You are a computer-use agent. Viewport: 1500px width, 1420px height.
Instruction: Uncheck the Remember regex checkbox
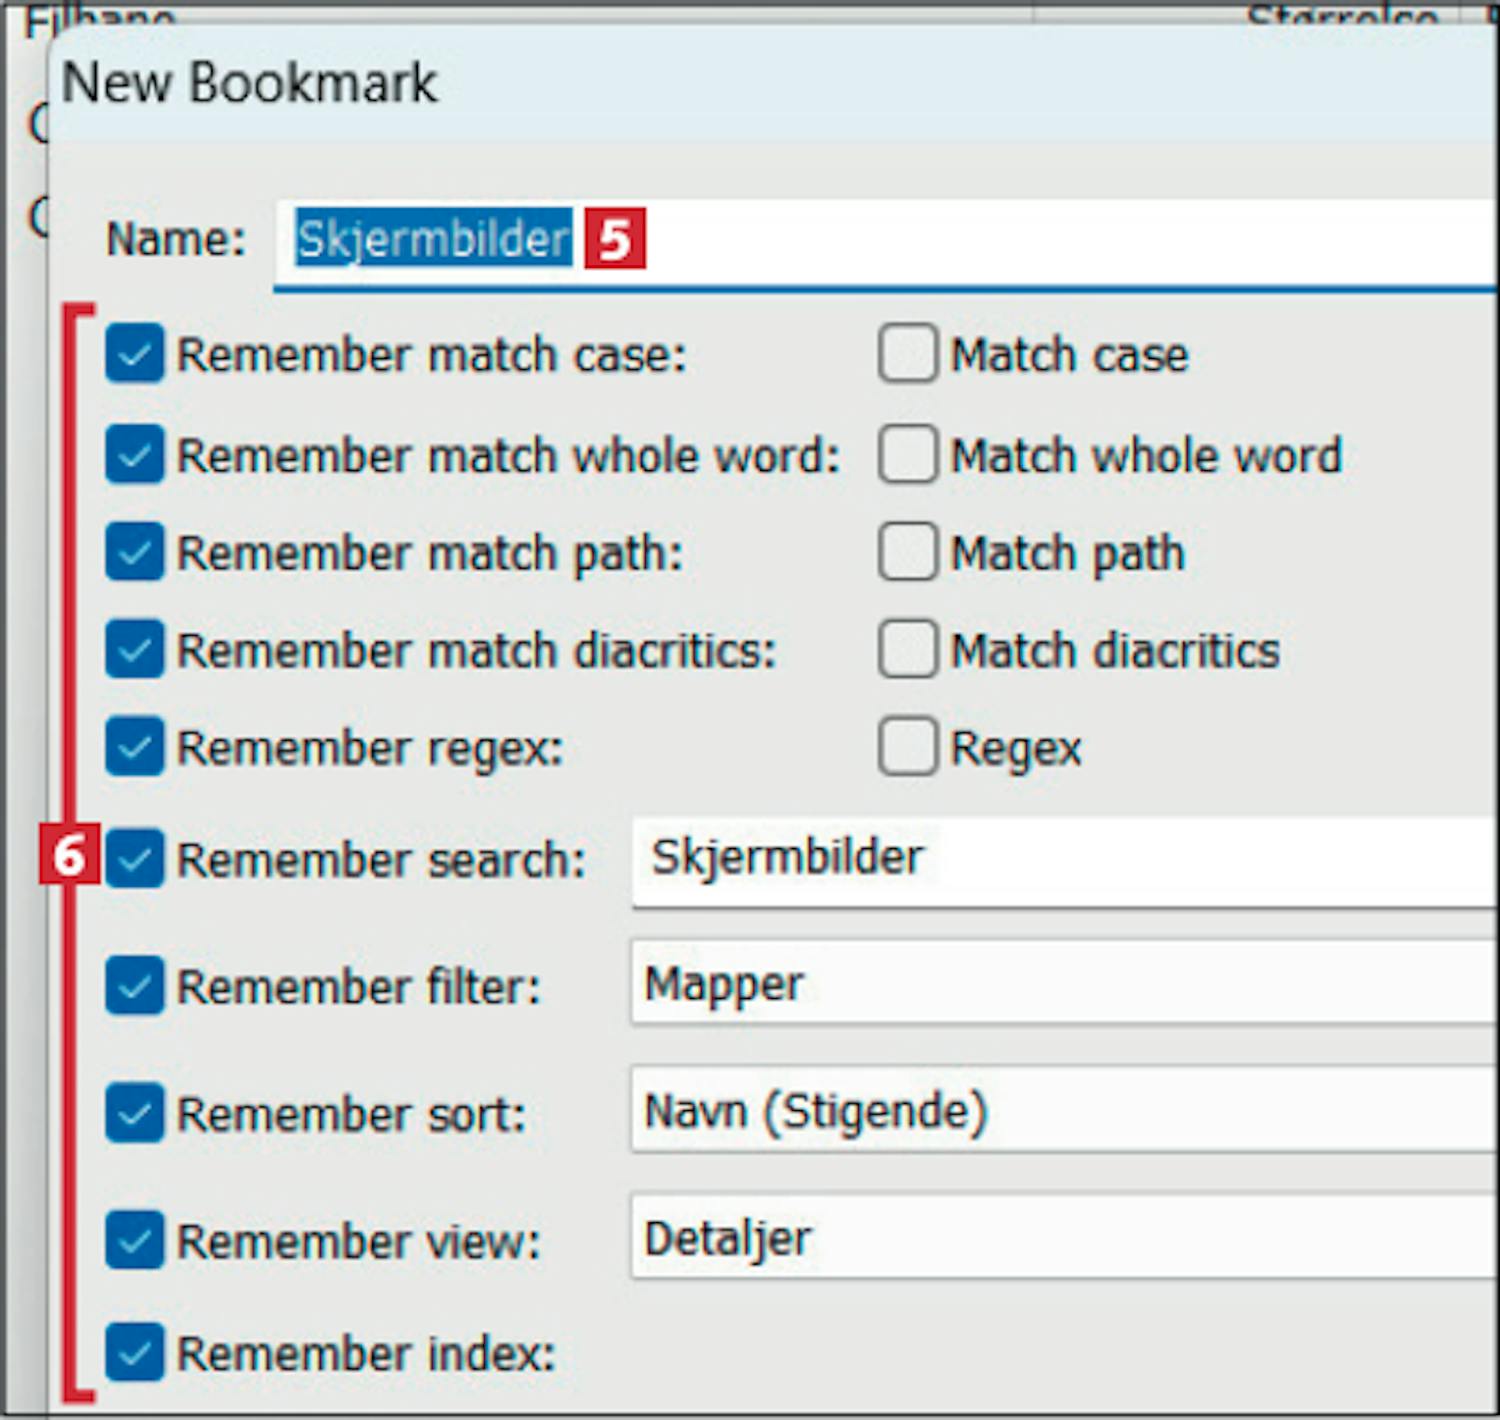[134, 747]
